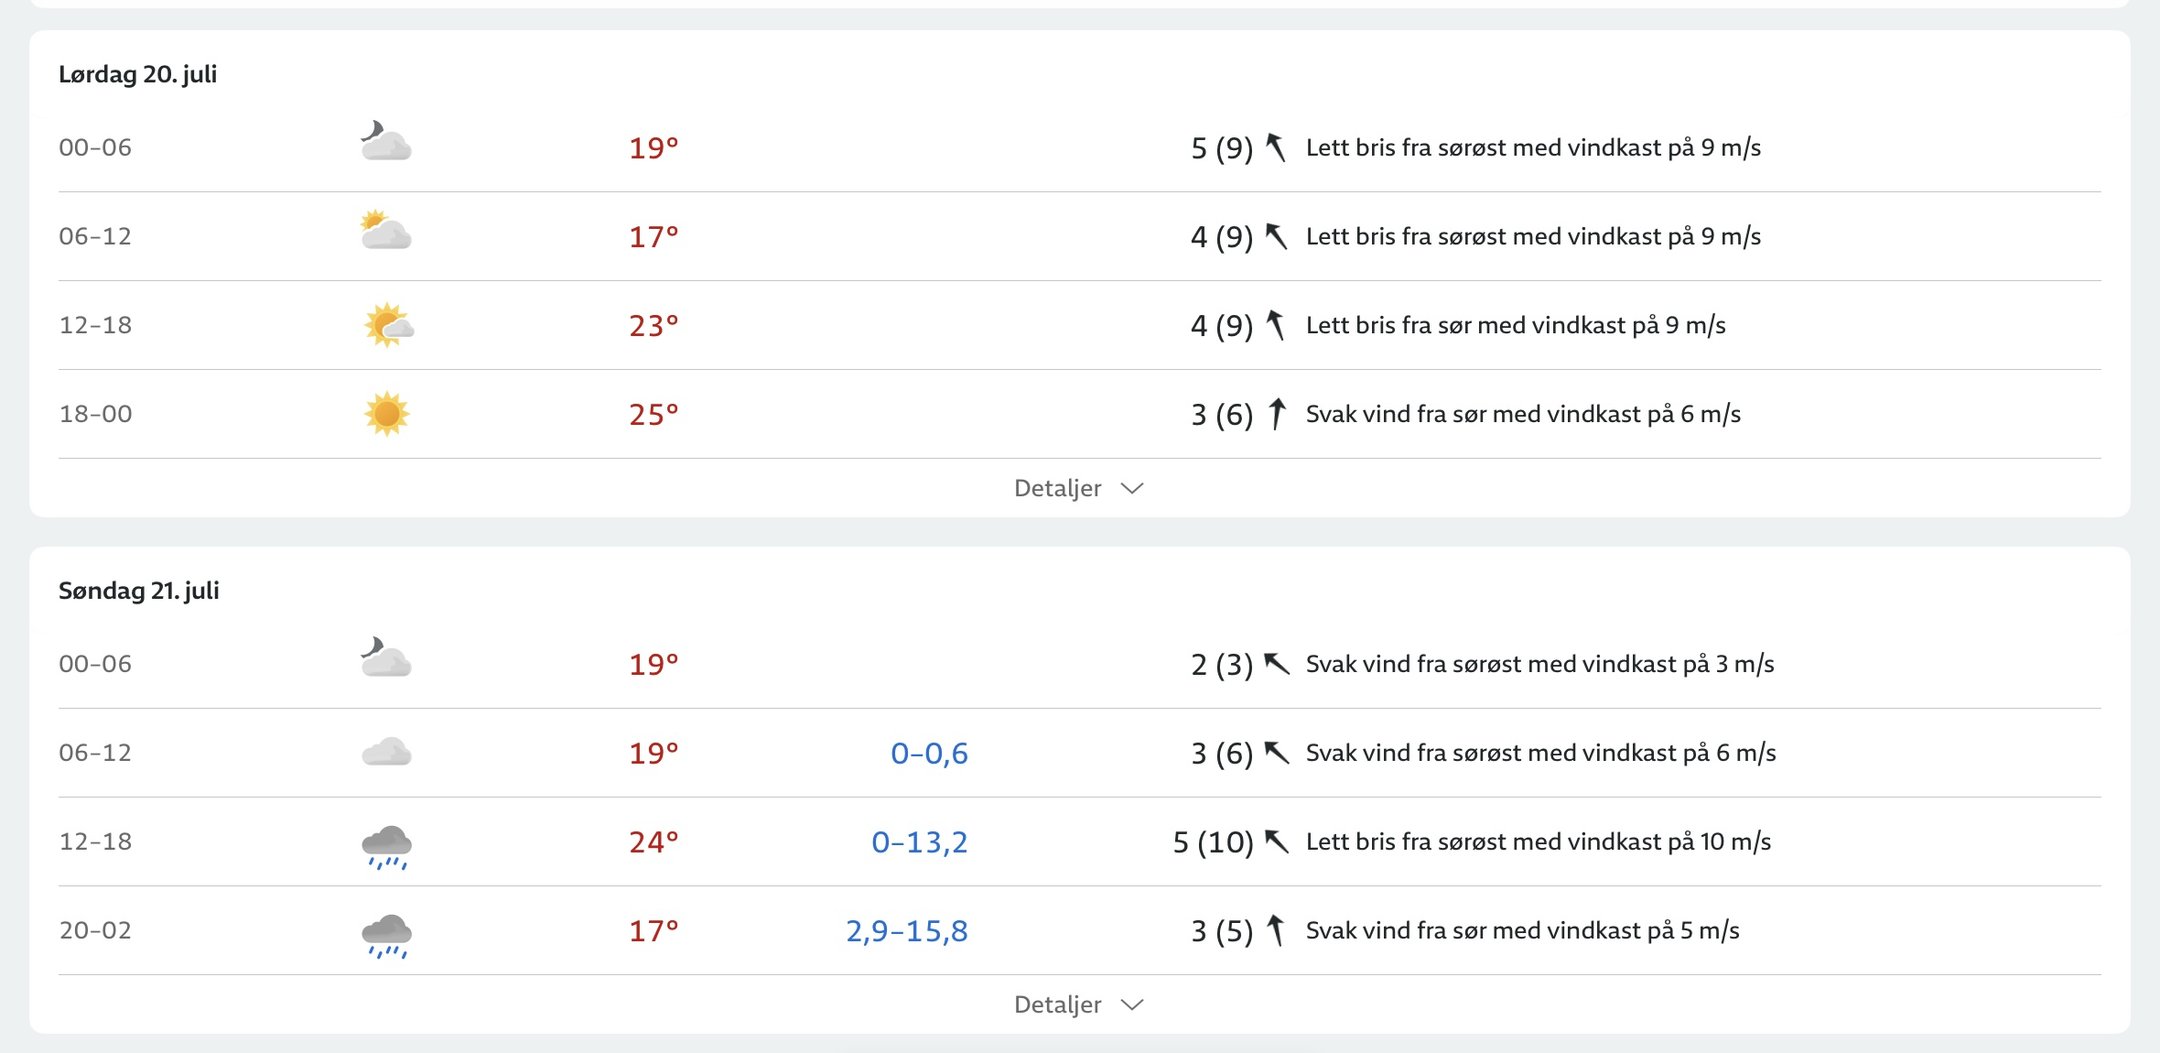2160x1053 pixels.
Task: Expand Detaljer for Søndag 21. juli
Action: tap(1076, 1004)
